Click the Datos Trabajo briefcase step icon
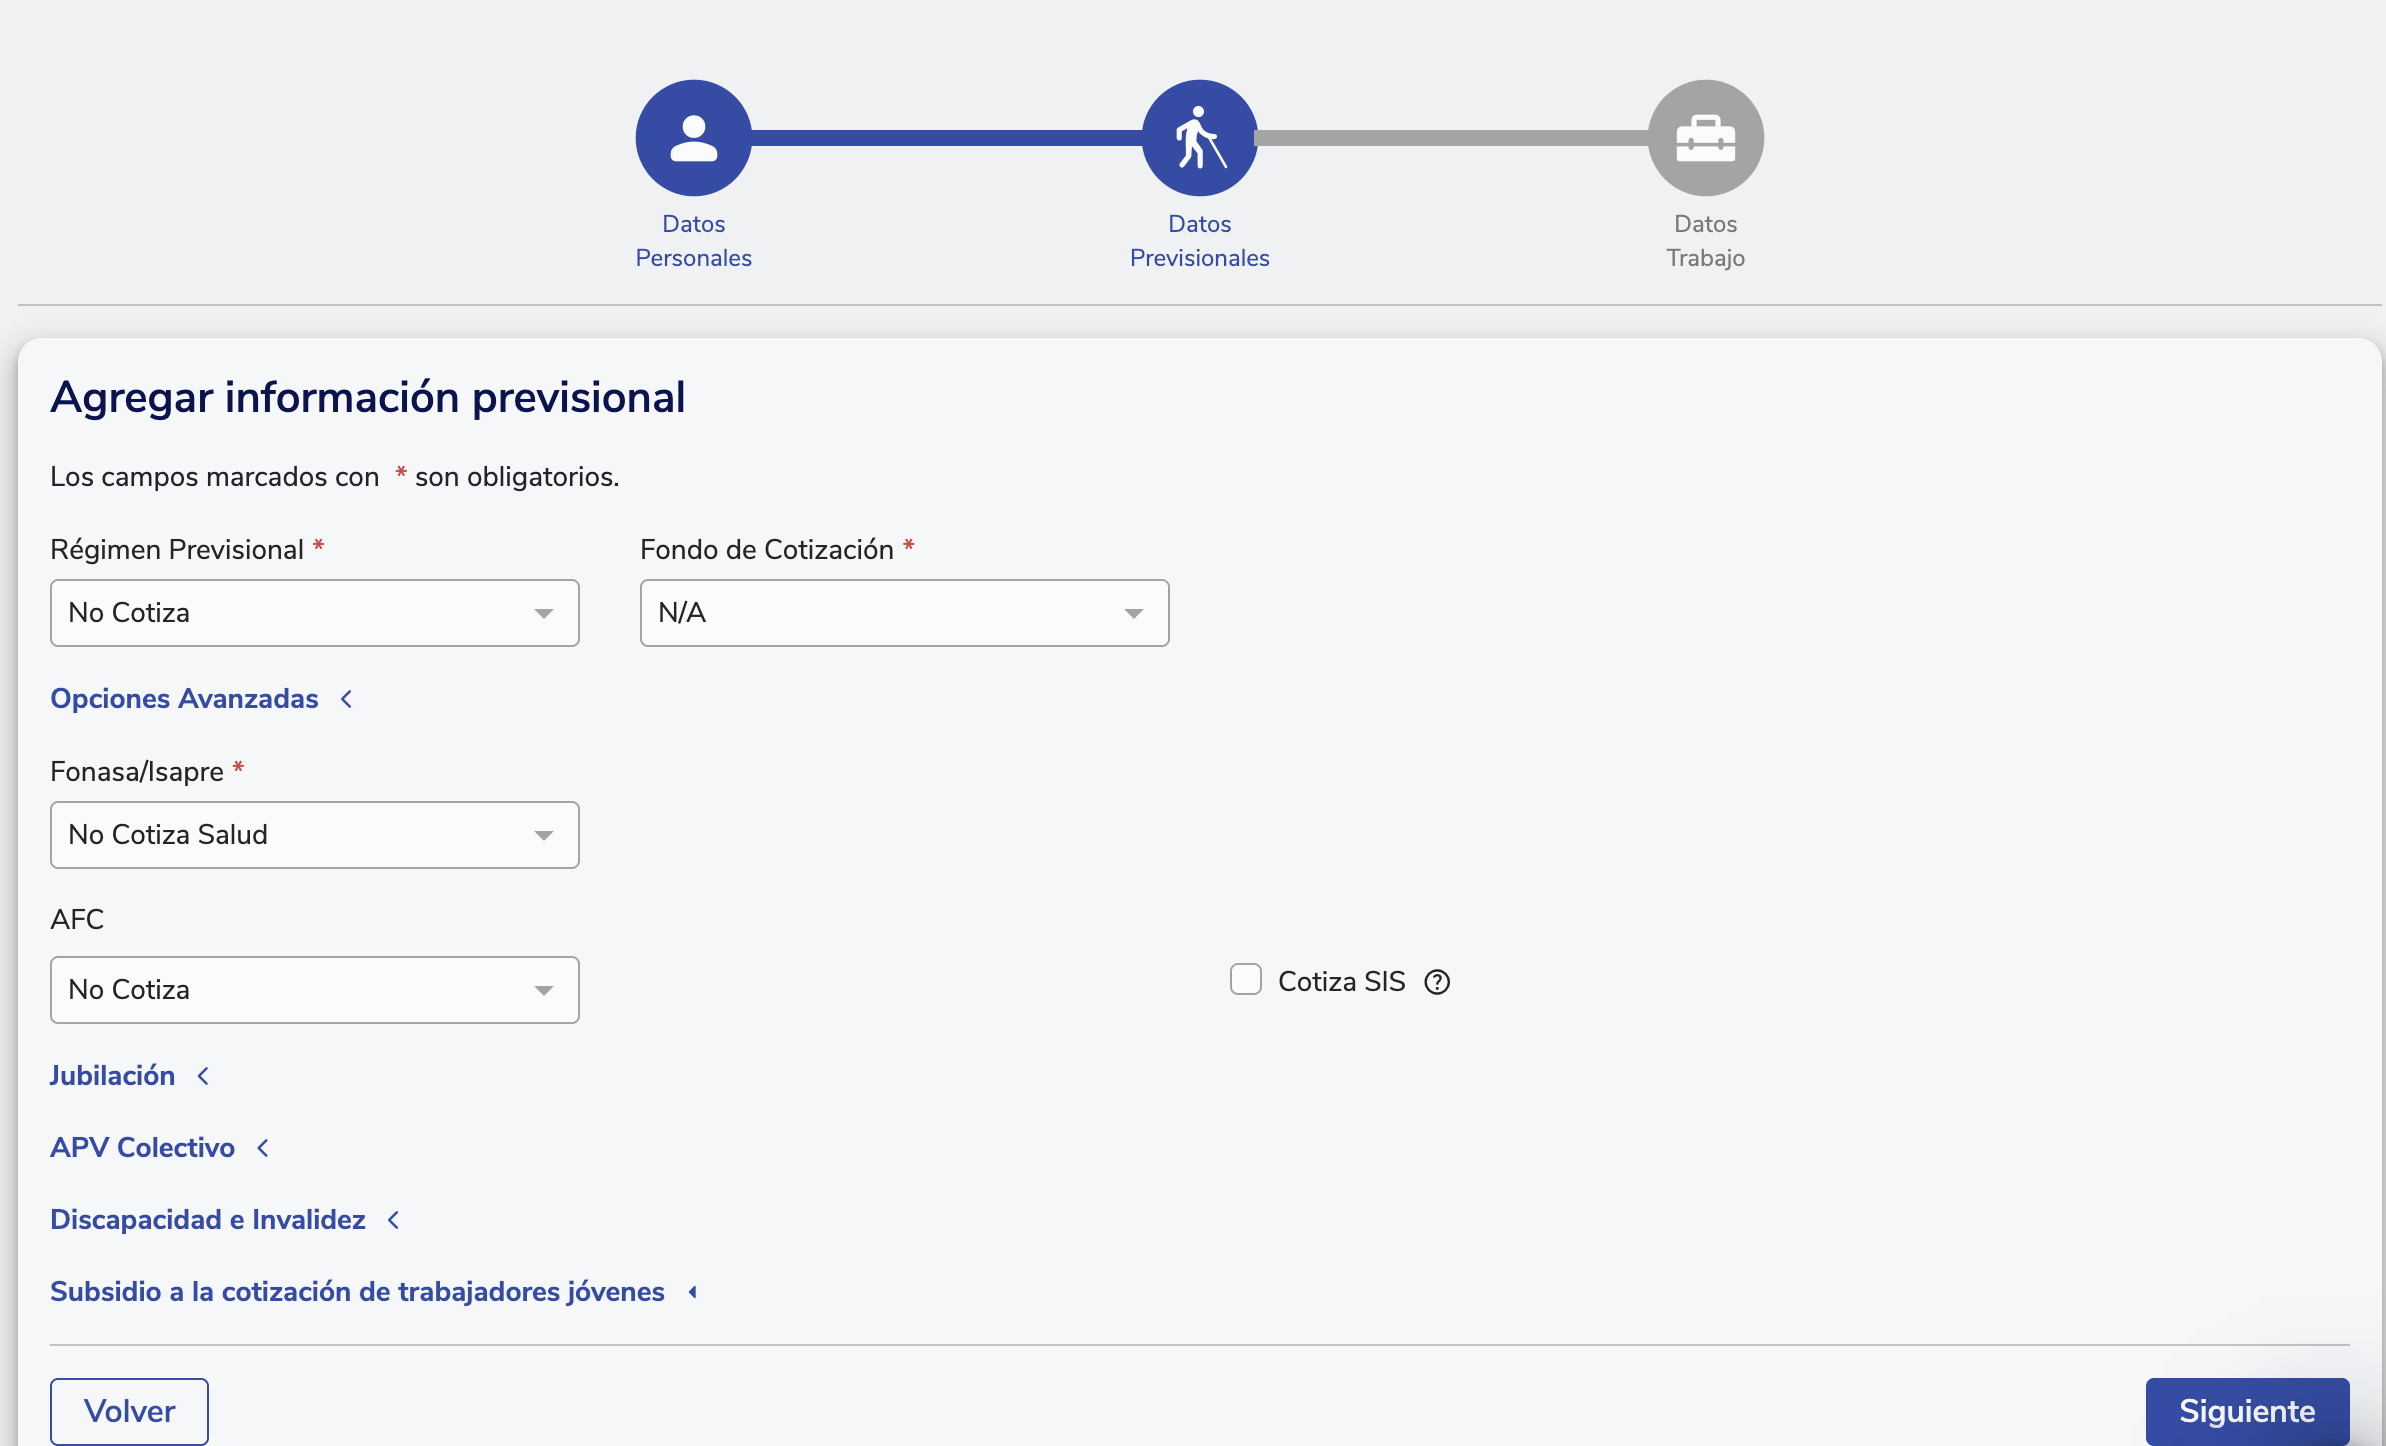Image resolution: width=2386 pixels, height=1446 pixels. [x=1705, y=138]
